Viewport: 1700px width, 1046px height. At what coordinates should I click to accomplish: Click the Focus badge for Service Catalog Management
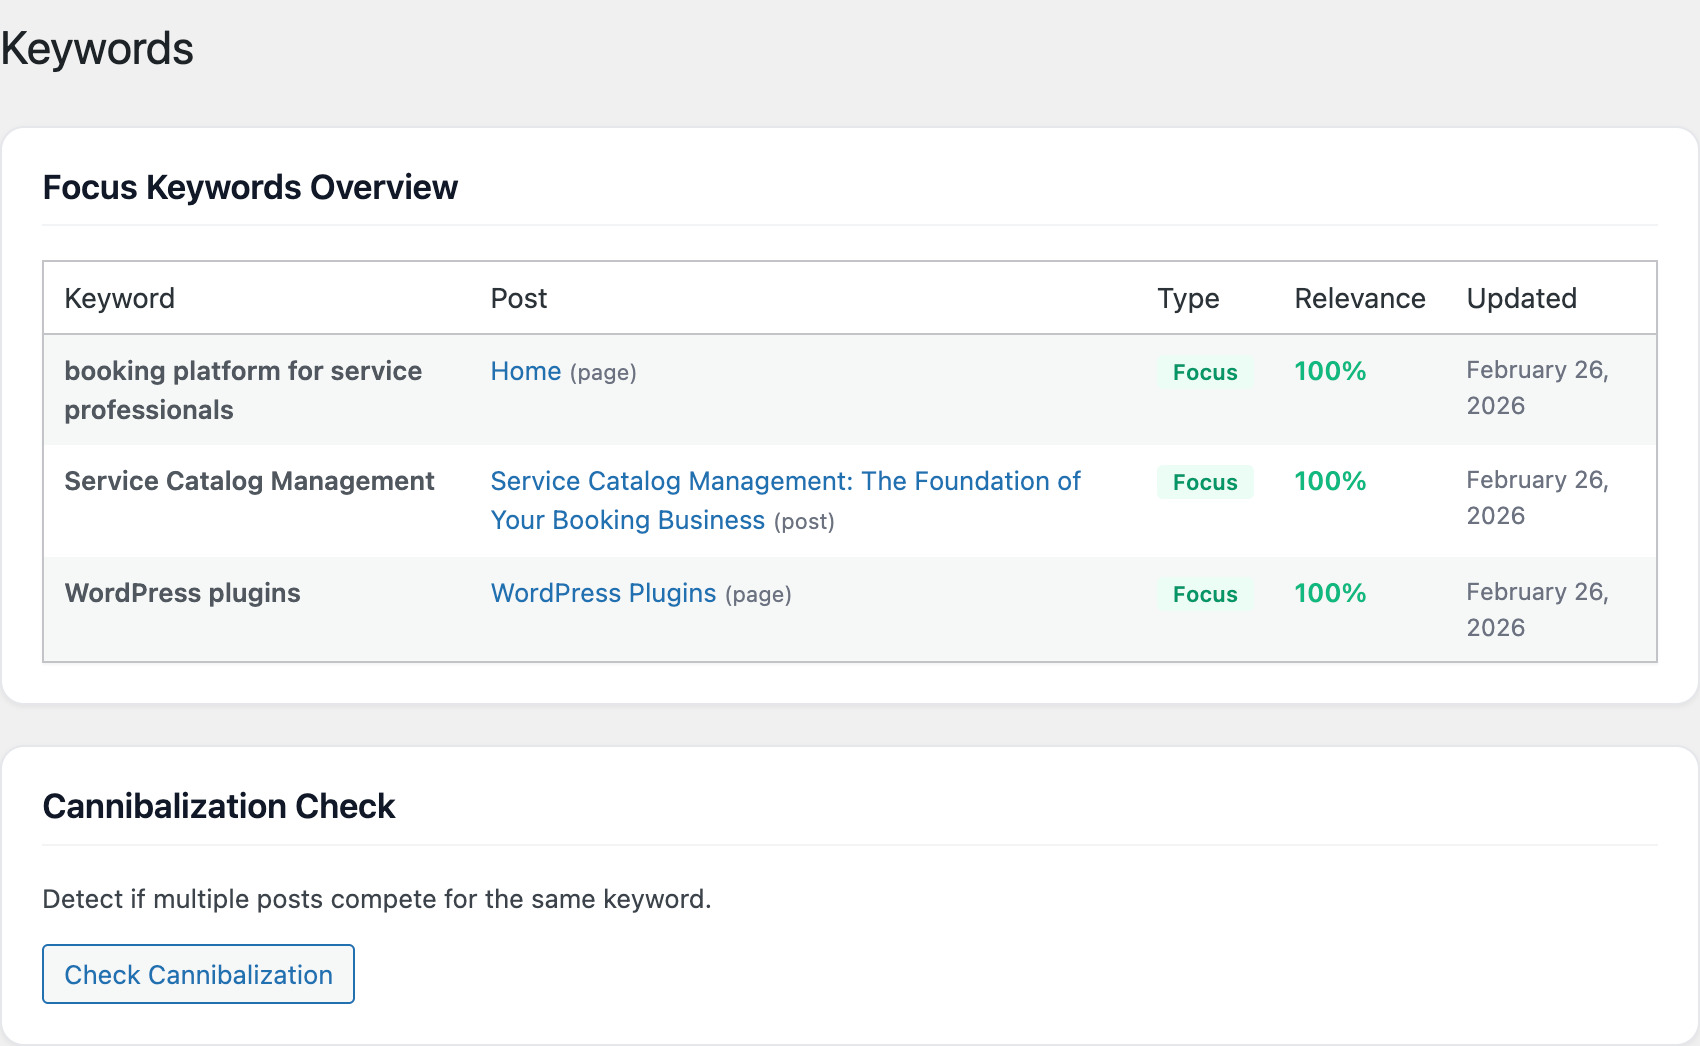[x=1204, y=482]
